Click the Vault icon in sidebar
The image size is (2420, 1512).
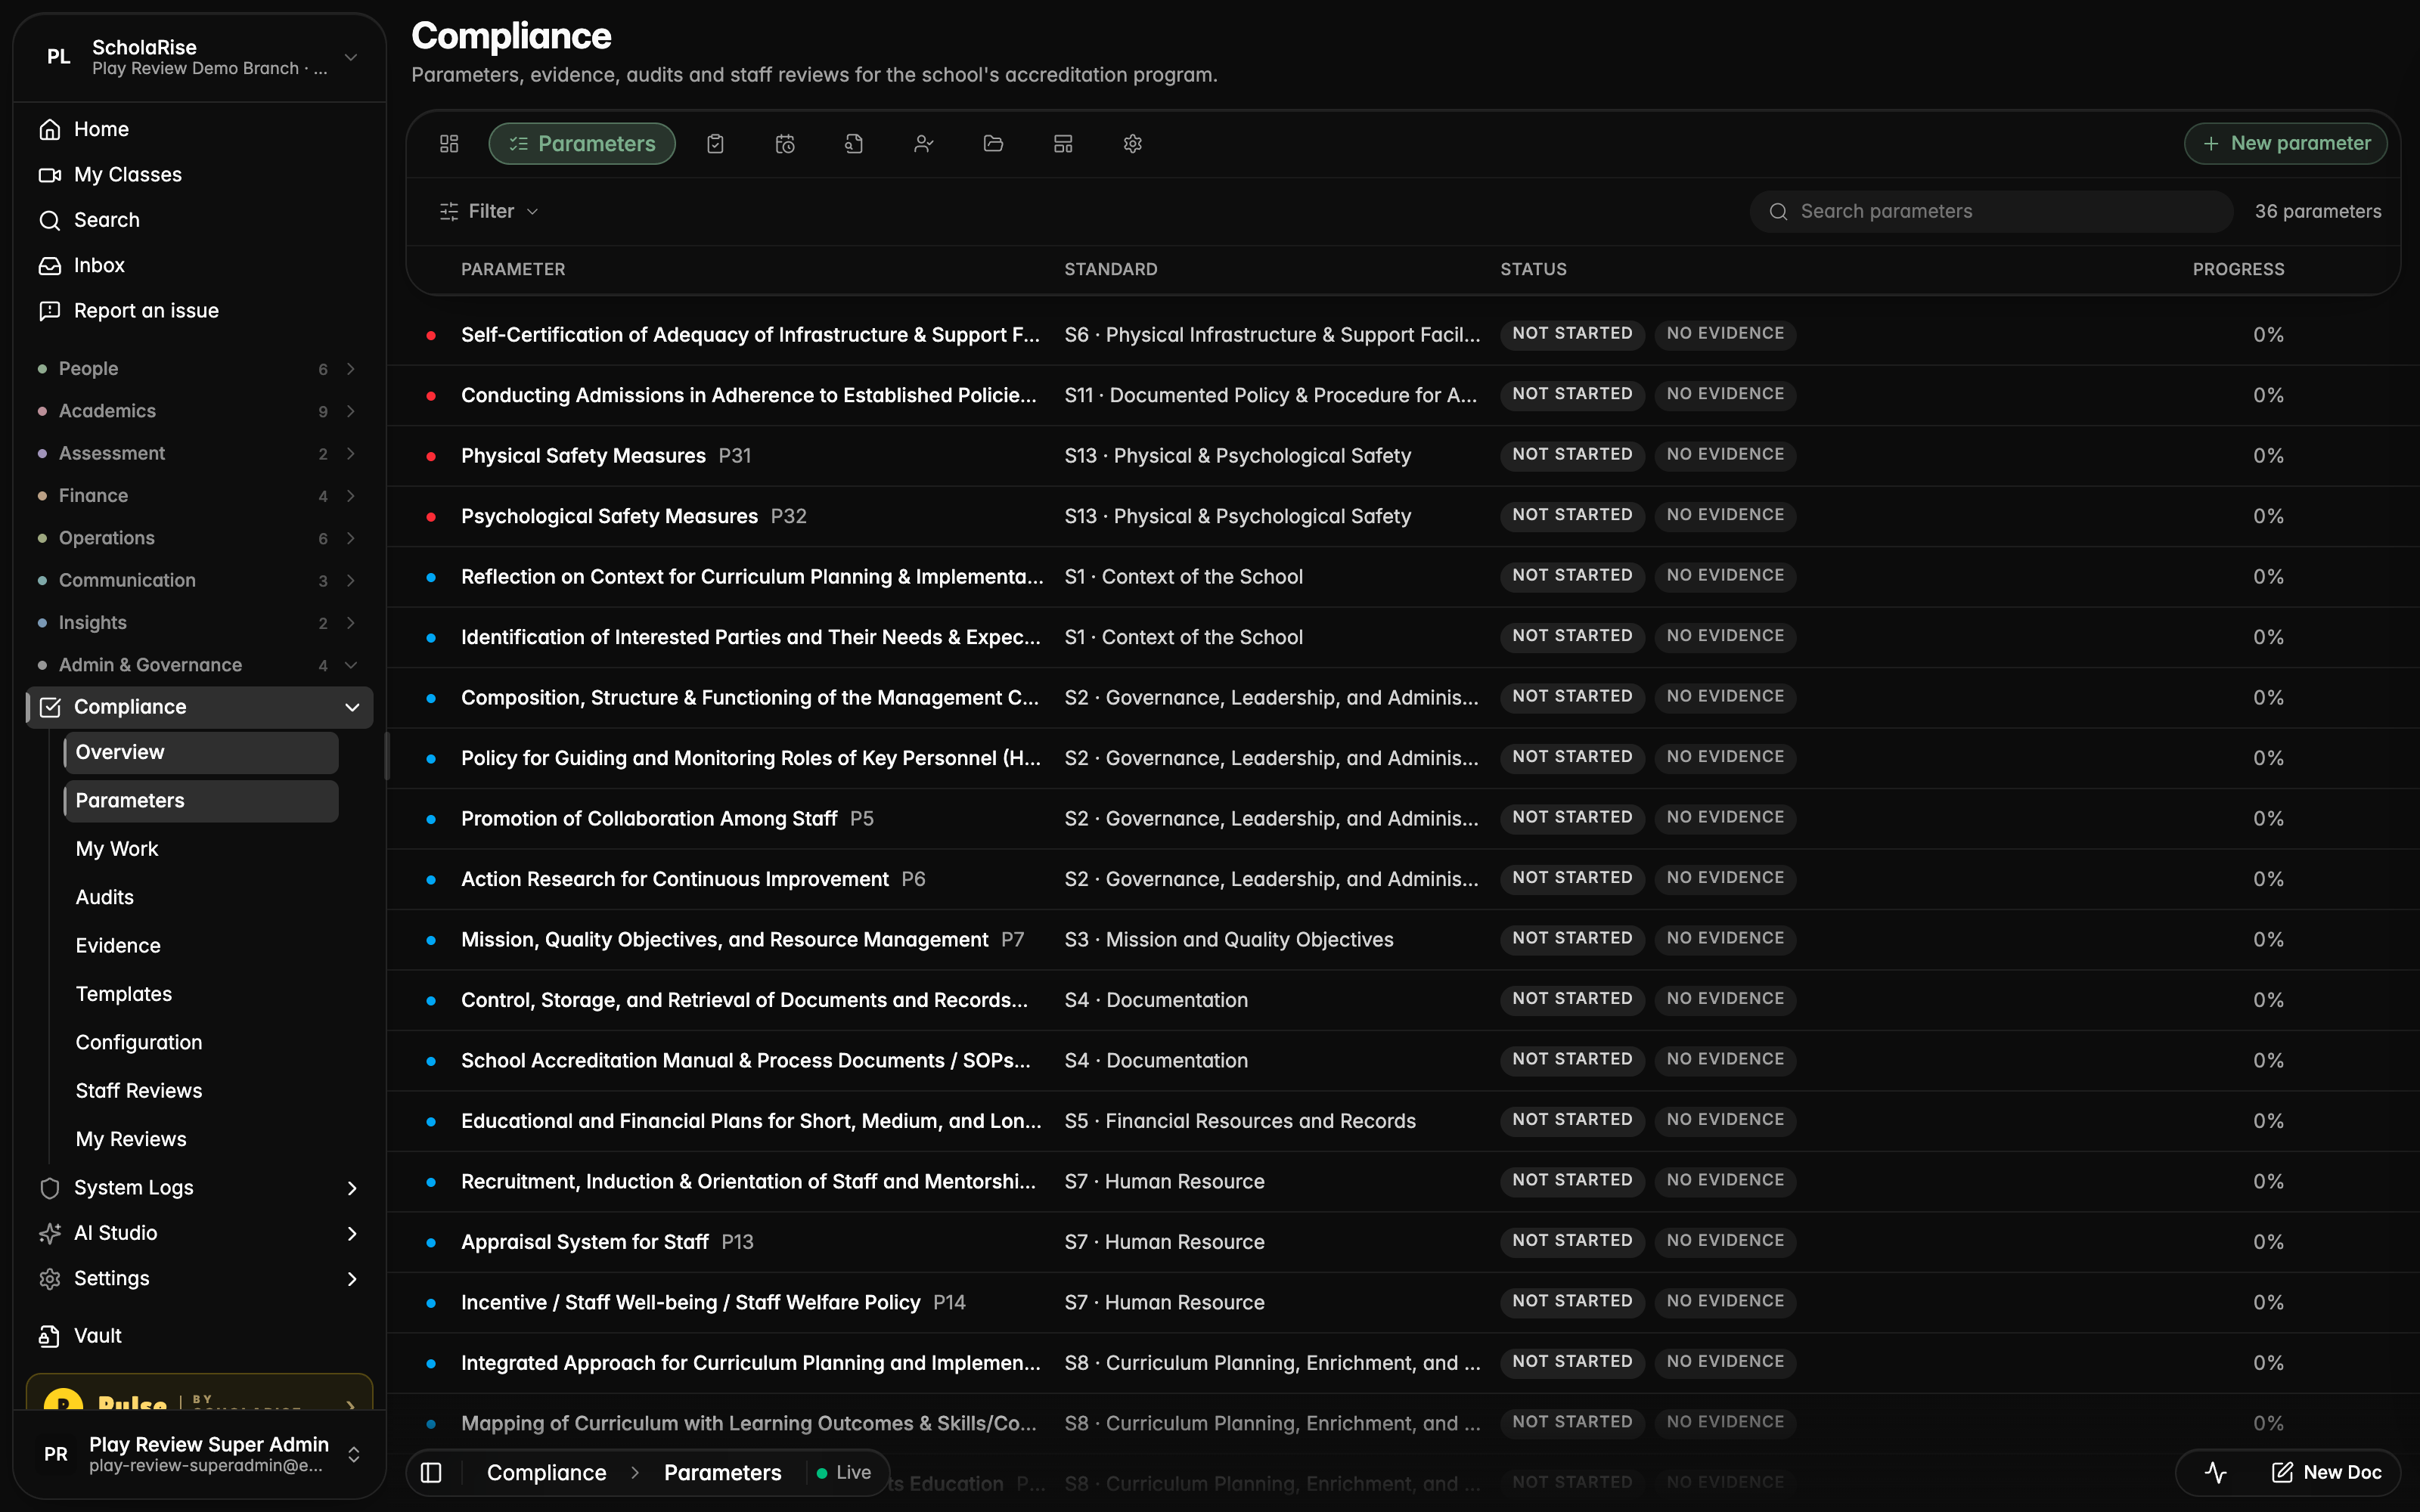click(50, 1336)
